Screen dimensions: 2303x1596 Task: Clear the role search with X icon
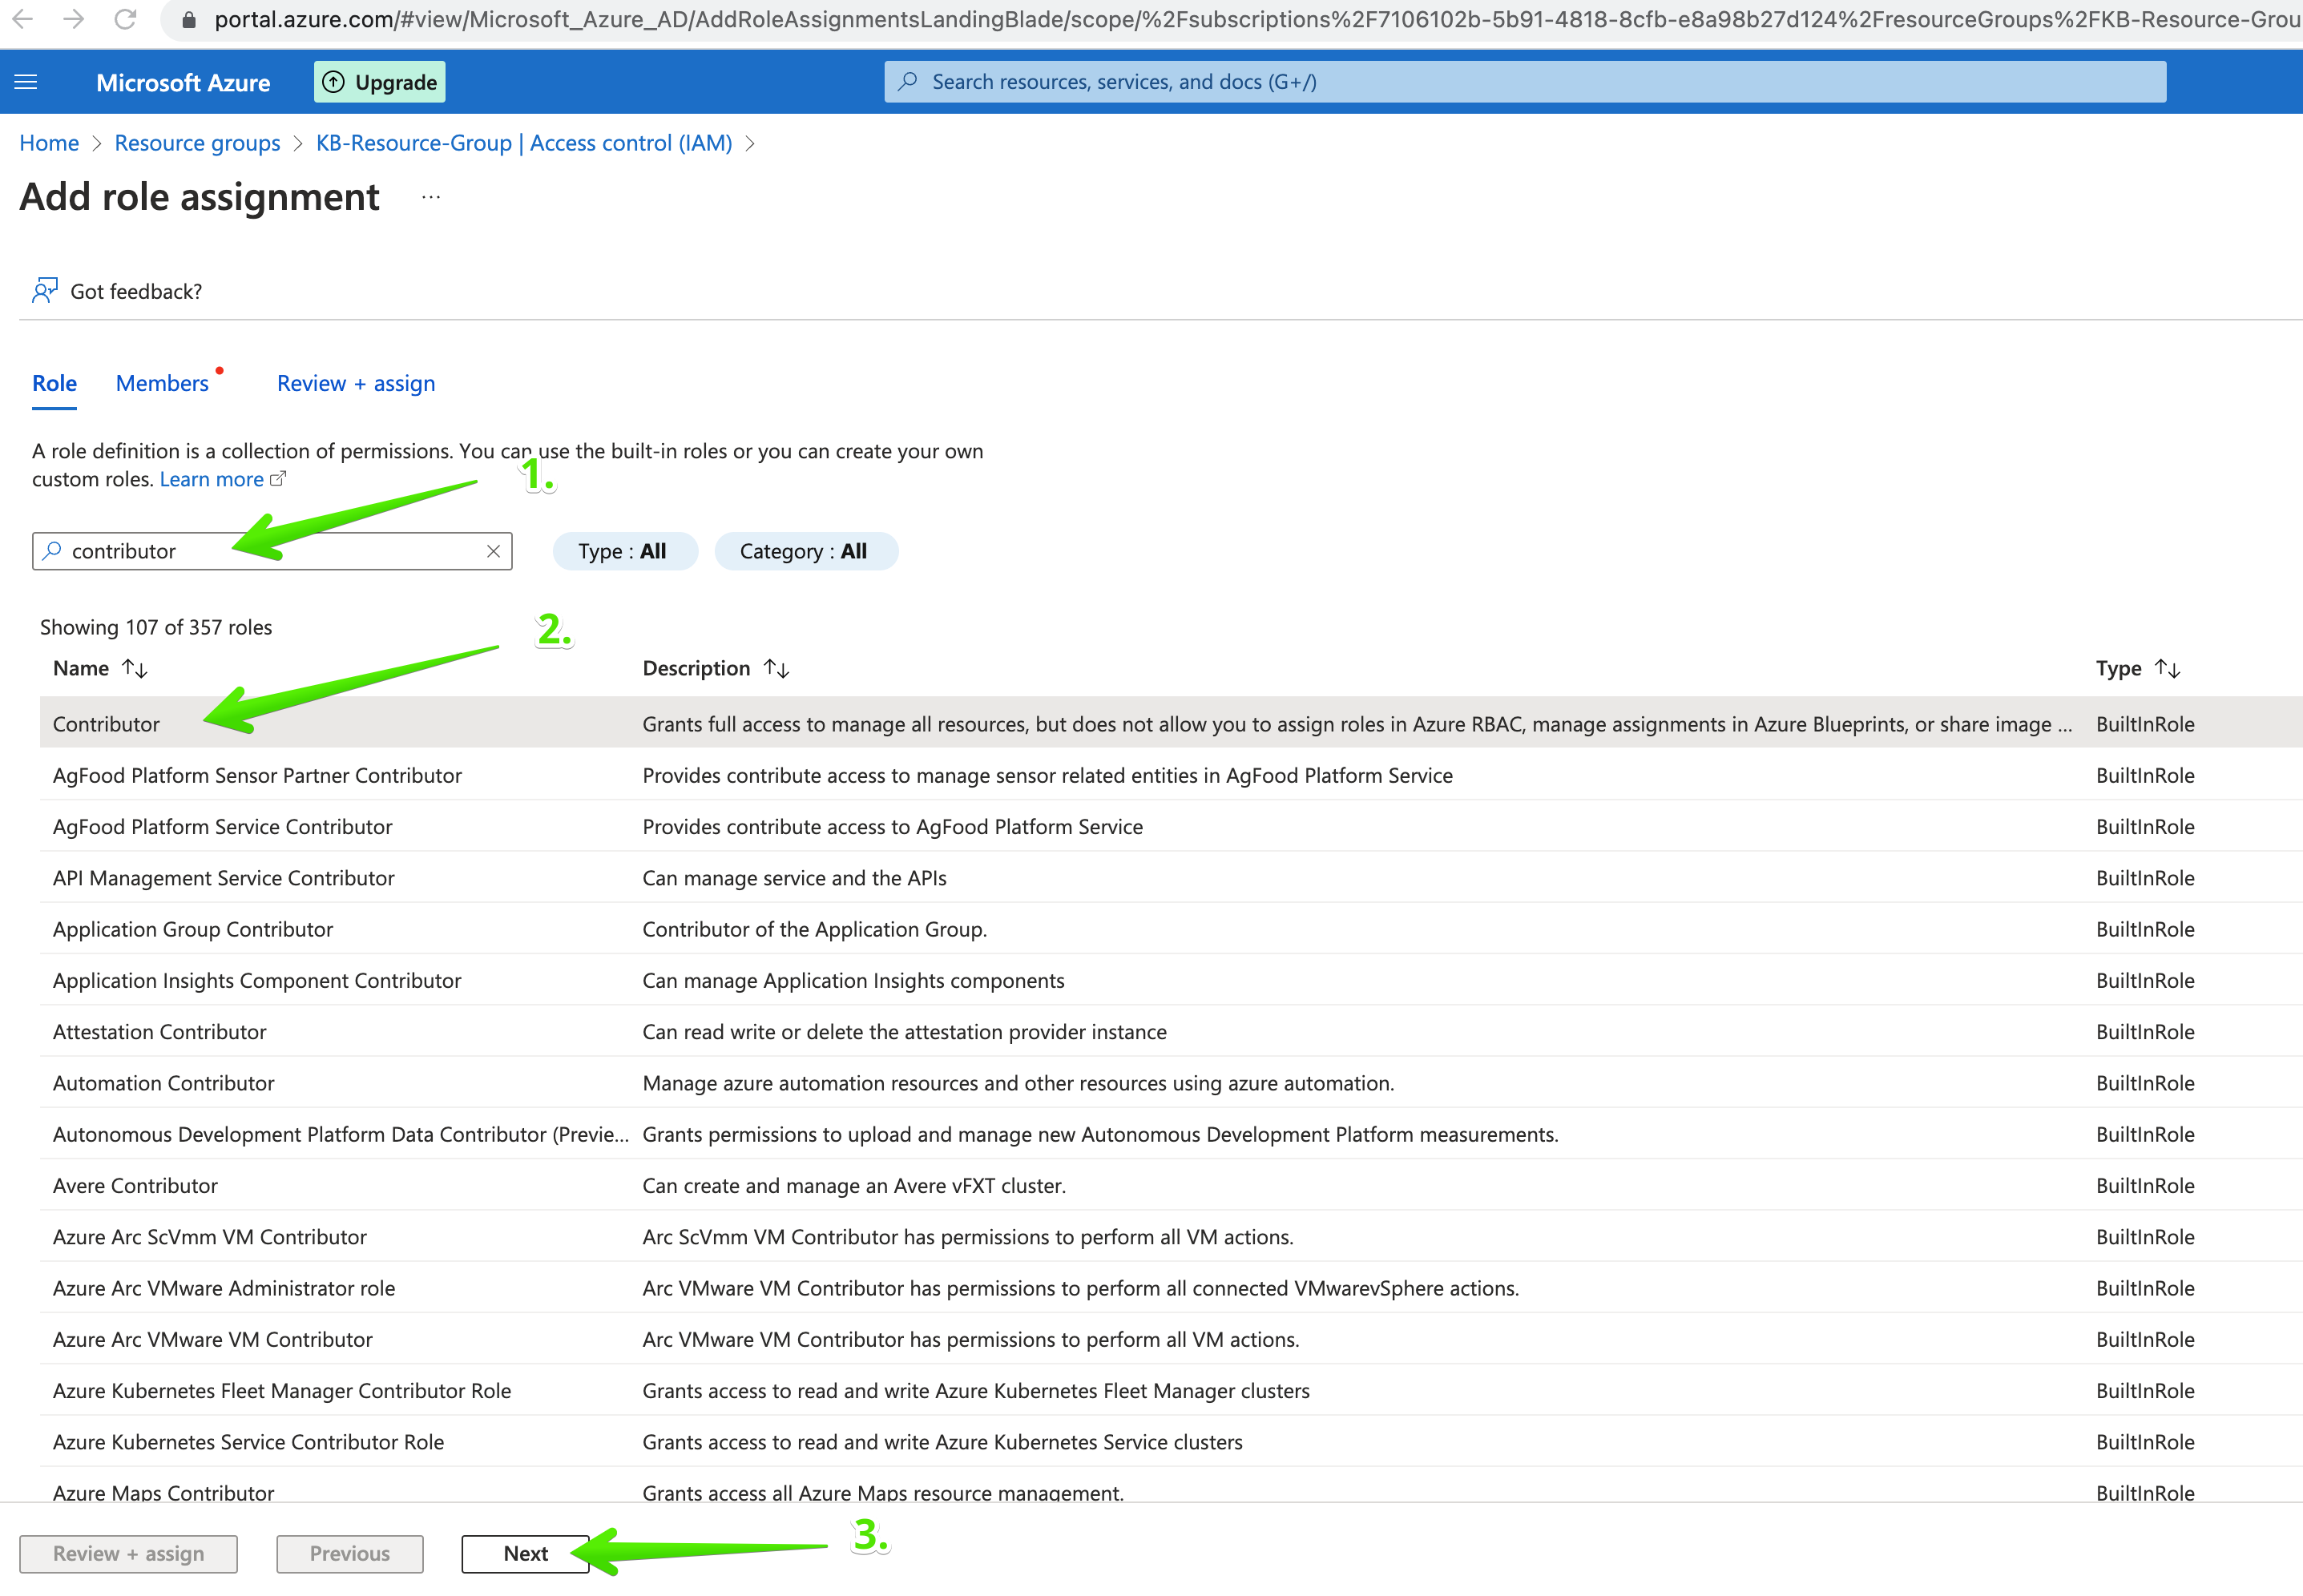(493, 551)
